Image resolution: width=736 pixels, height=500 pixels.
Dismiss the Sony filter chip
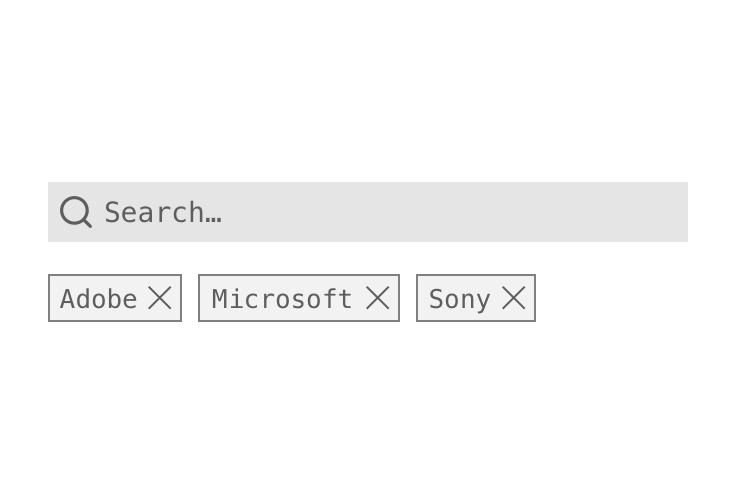514,298
